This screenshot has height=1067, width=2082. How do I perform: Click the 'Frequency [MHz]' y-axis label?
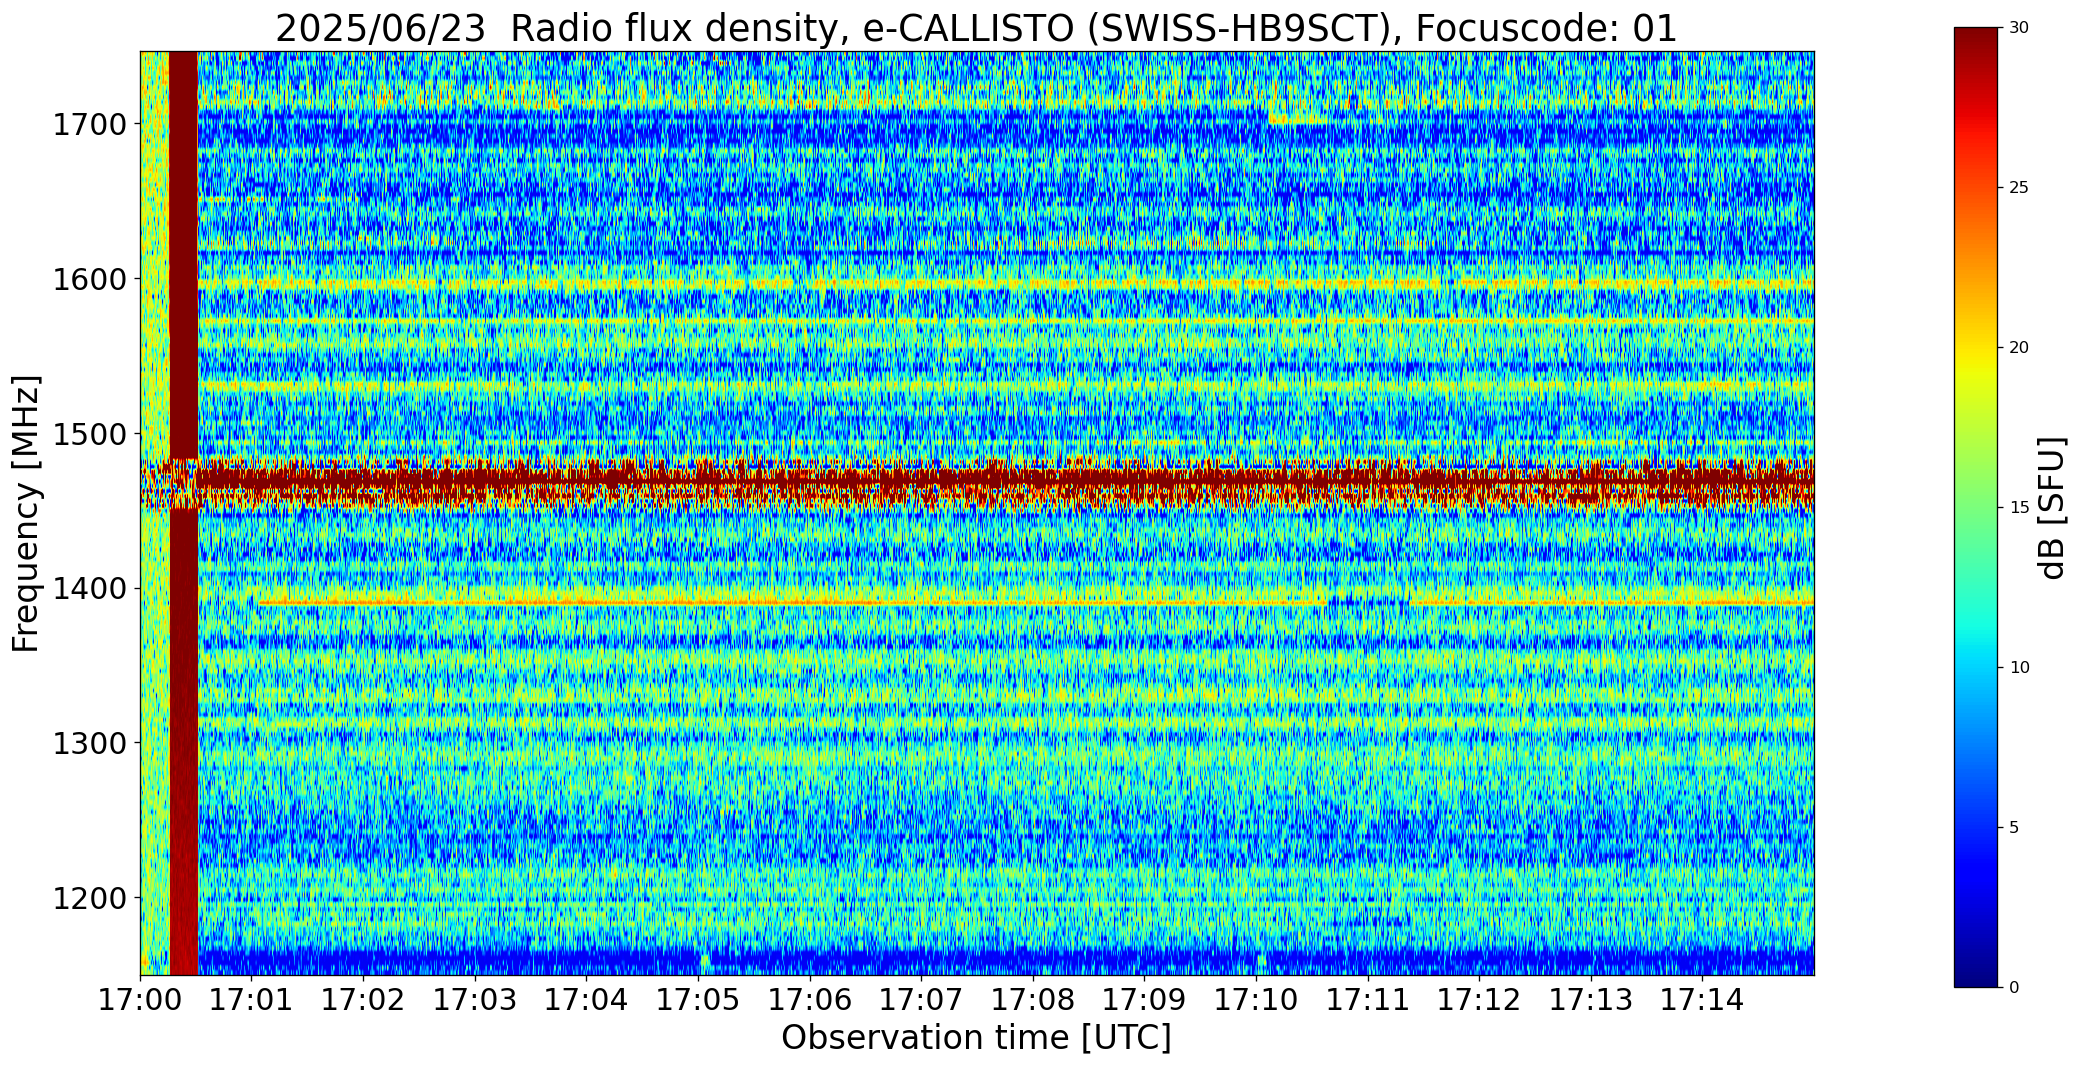point(26,514)
